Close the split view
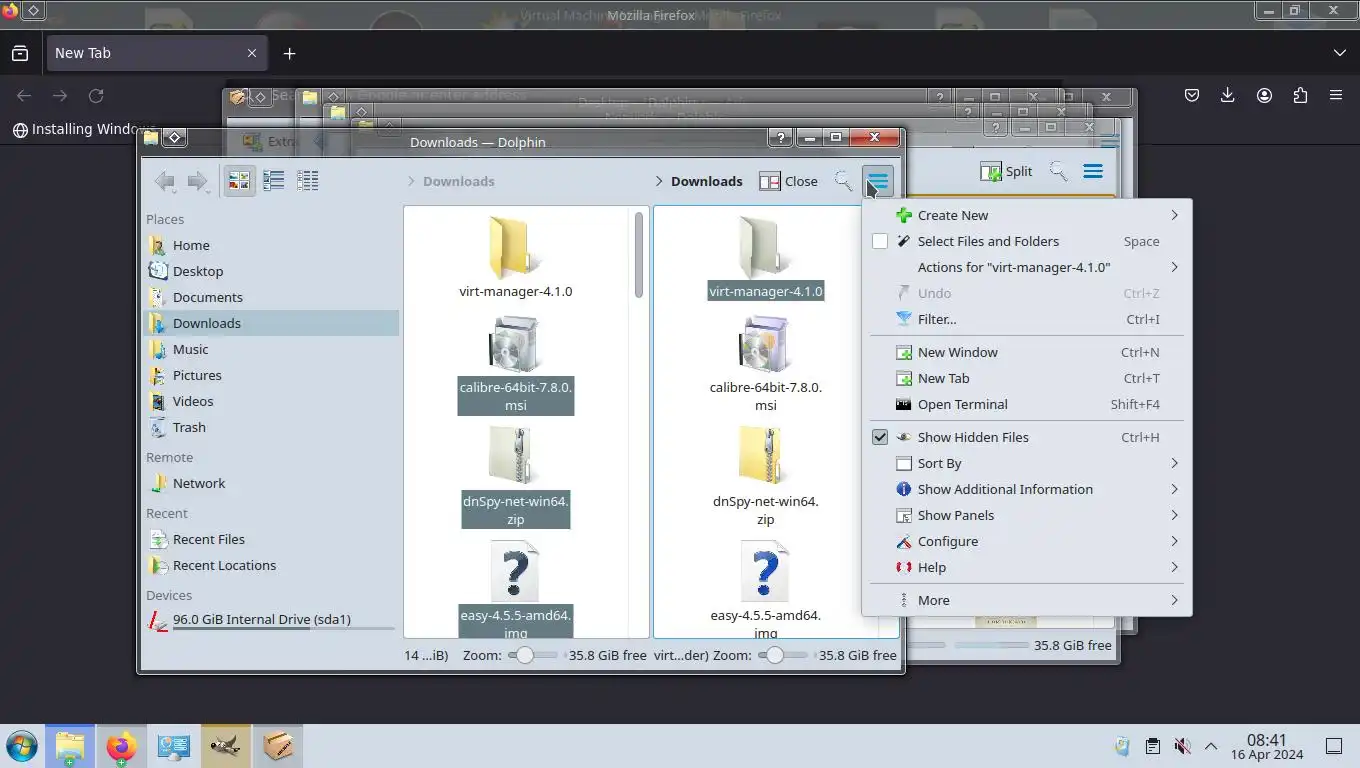The width and height of the screenshot is (1360, 768). pyautogui.click(x=788, y=181)
